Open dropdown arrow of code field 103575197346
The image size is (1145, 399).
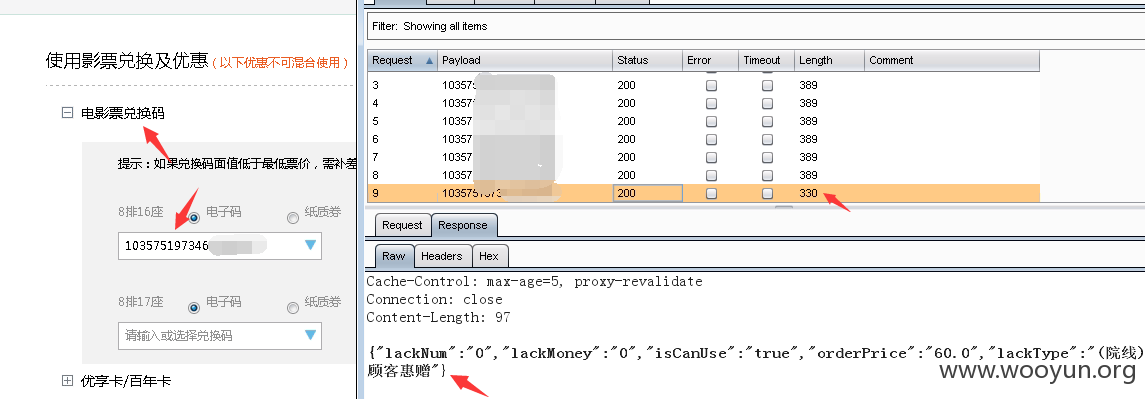coord(310,246)
